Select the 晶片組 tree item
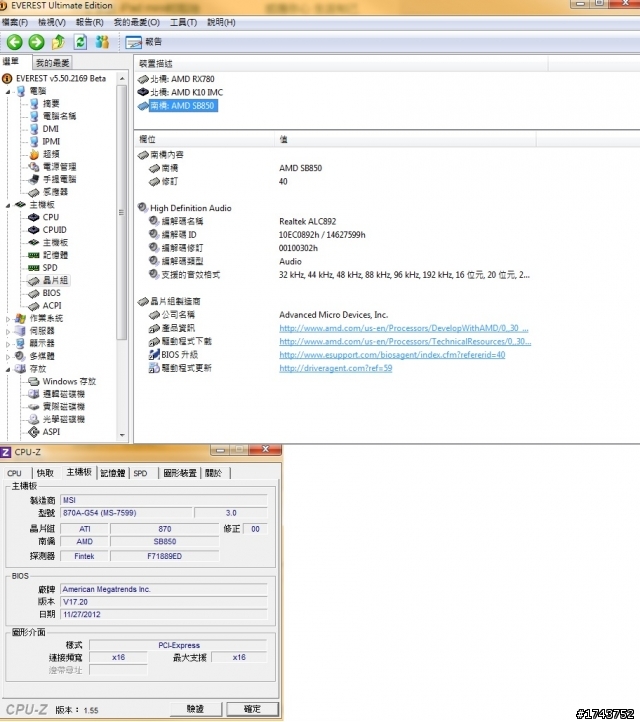640x722 pixels. click(x=55, y=280)
